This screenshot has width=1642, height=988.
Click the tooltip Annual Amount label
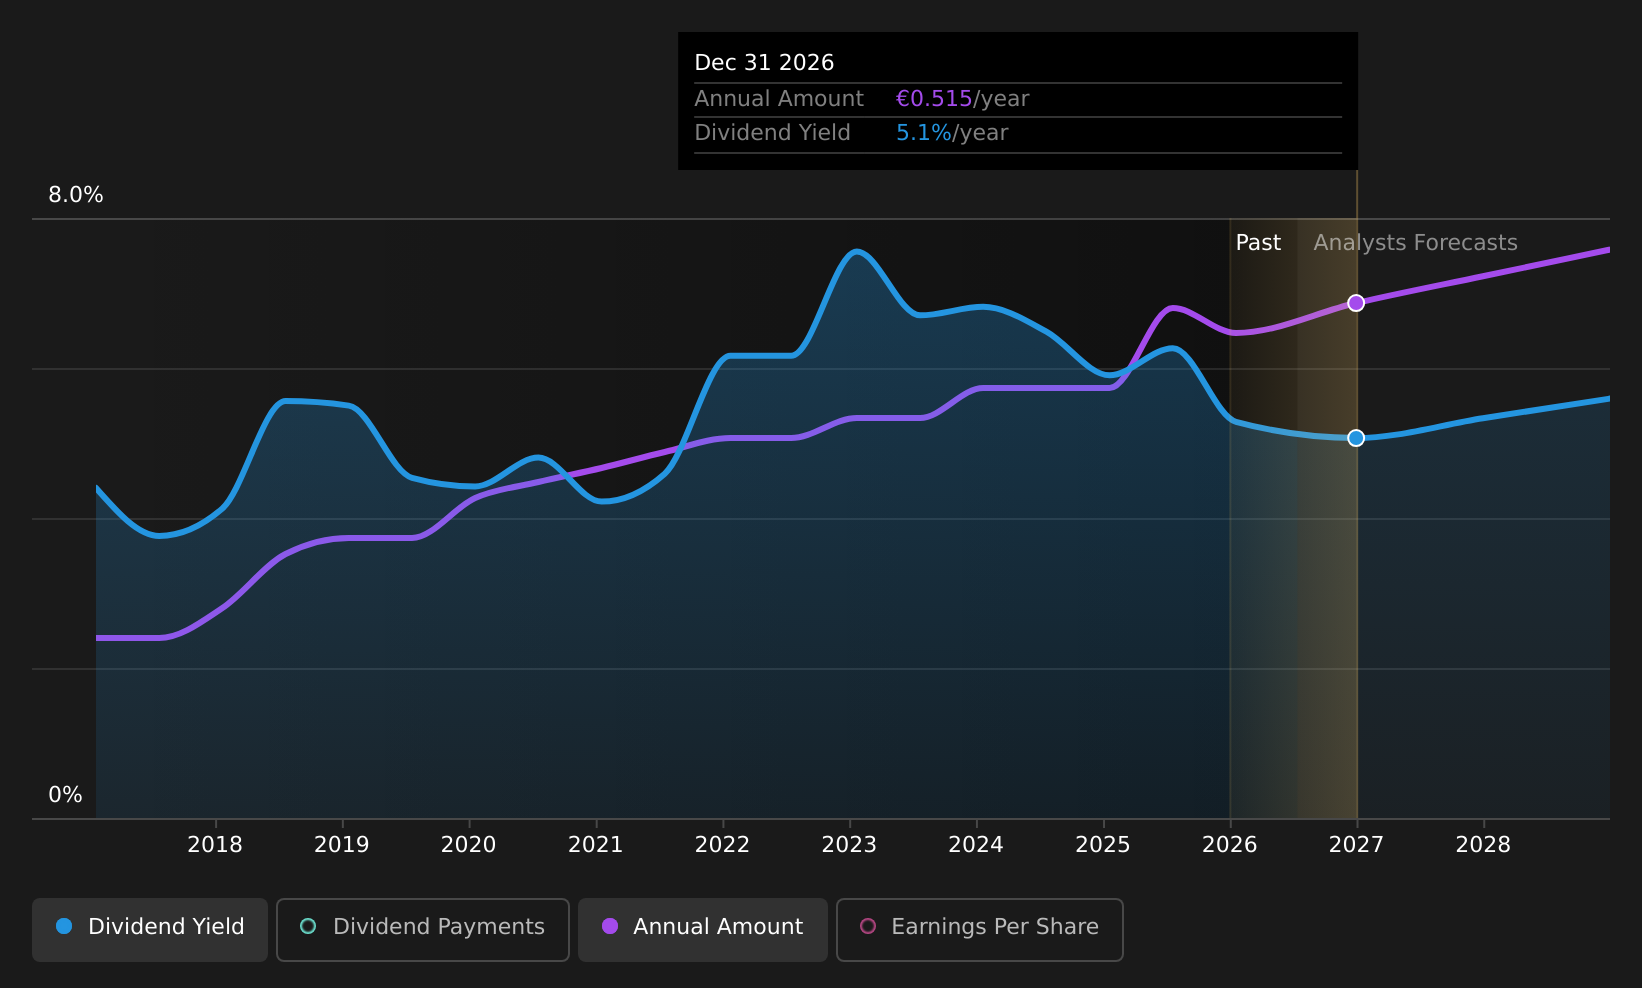779,99
